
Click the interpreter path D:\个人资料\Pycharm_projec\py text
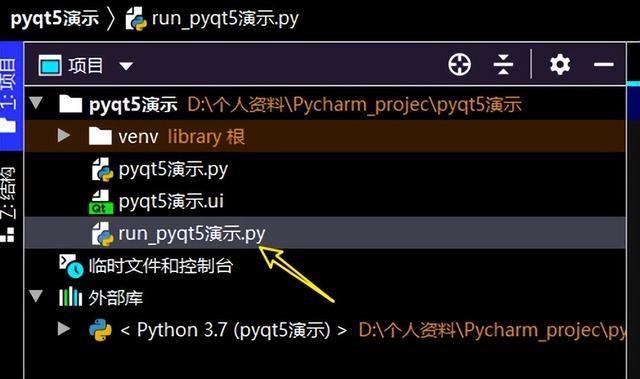point(491,330)
